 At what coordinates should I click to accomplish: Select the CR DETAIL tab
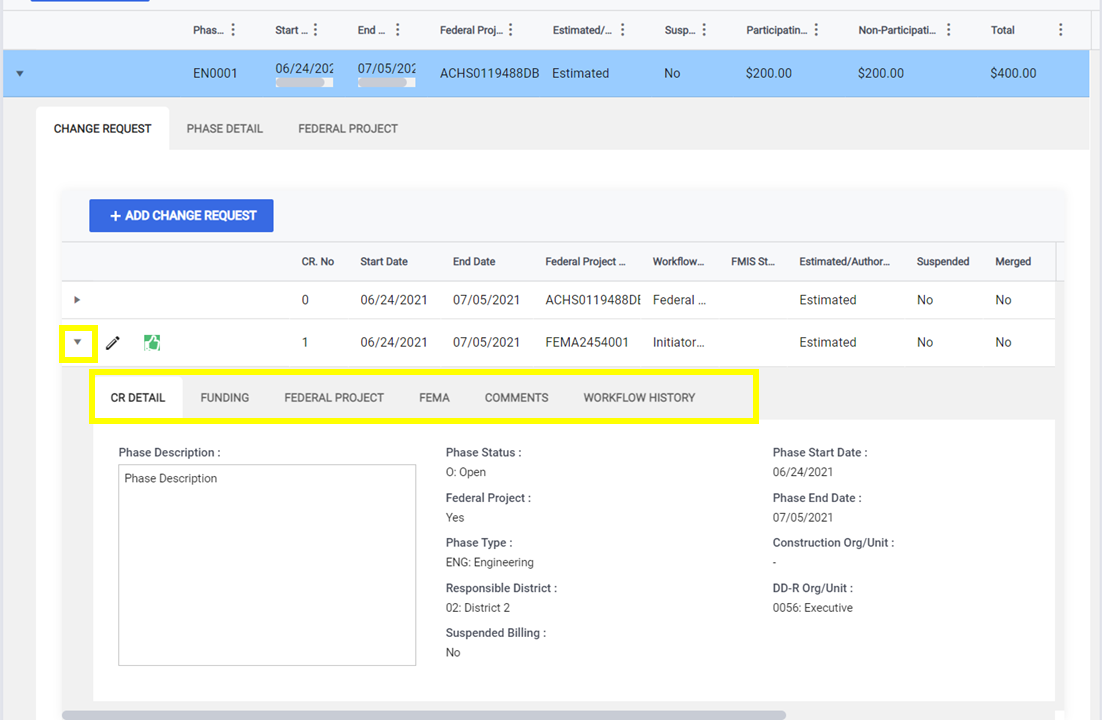tap(138, 397)
